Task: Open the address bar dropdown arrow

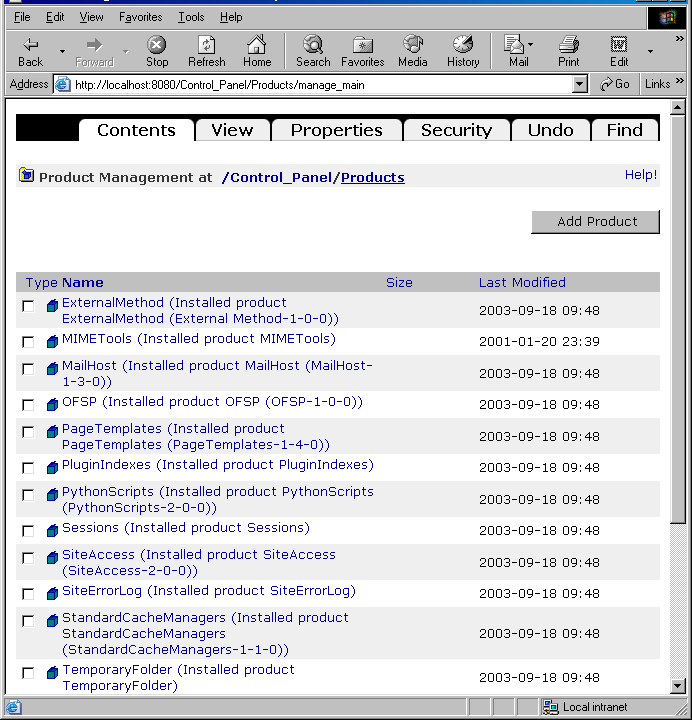Action: 579,84
